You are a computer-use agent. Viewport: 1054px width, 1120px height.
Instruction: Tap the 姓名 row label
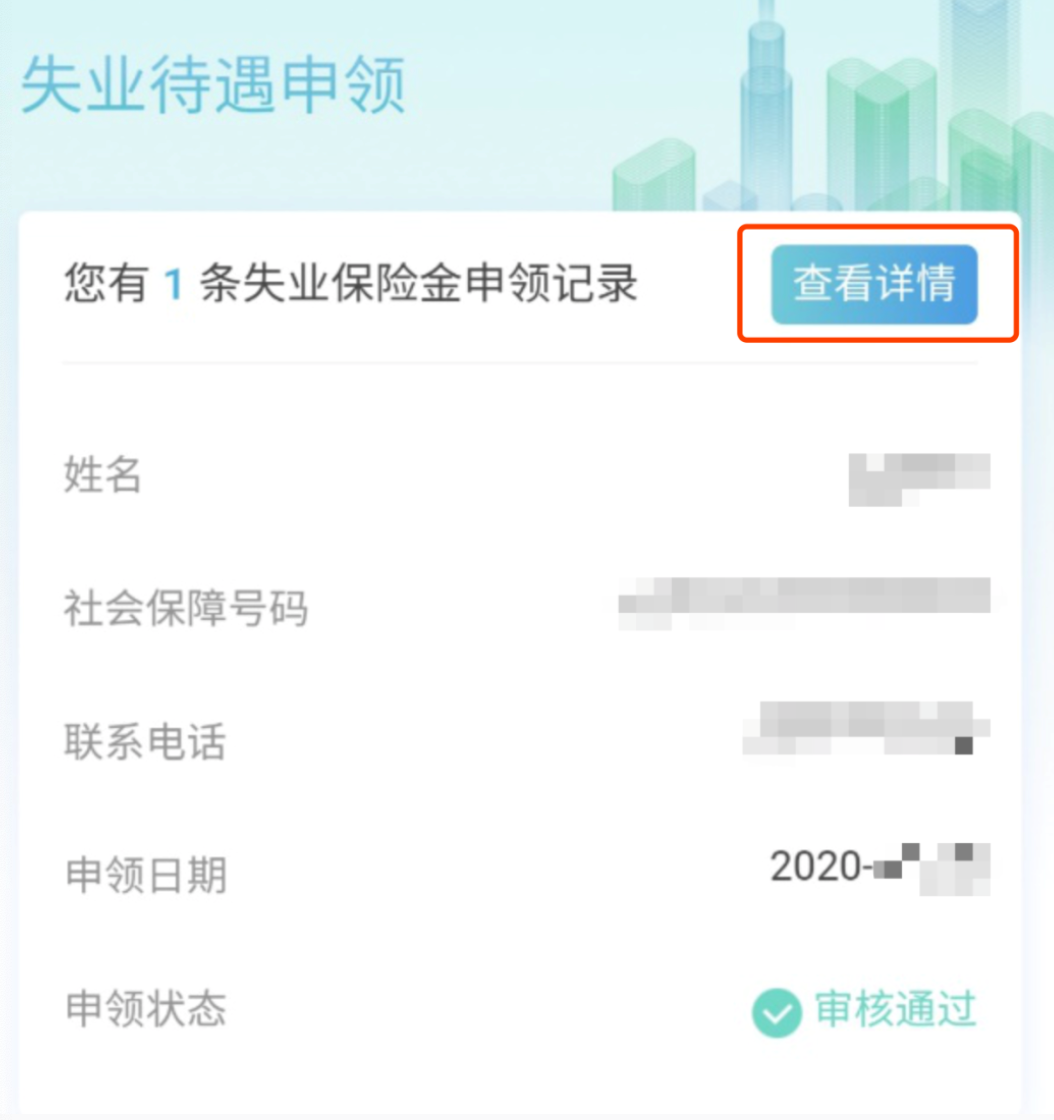(103, 474)
